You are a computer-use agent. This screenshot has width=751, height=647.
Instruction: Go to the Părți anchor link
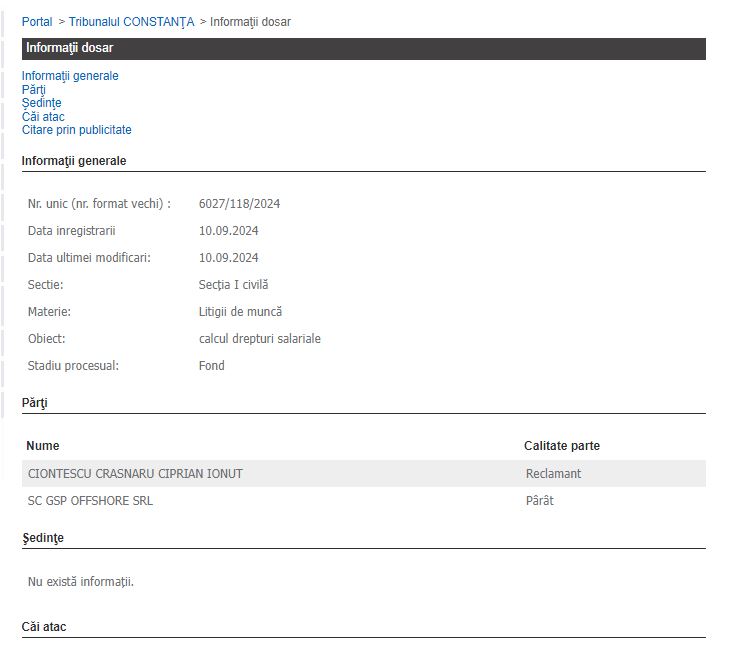click(33, 90)
